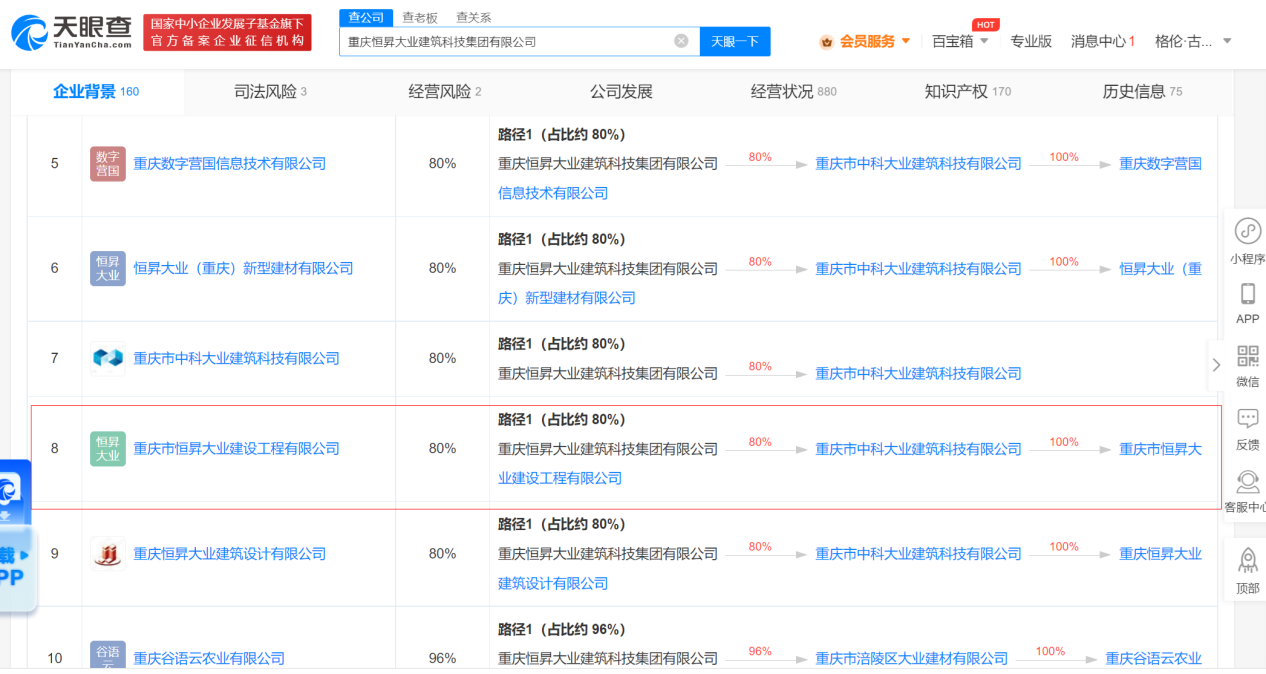Open the 反馈 feedback icon

(x=1247, y=419)
